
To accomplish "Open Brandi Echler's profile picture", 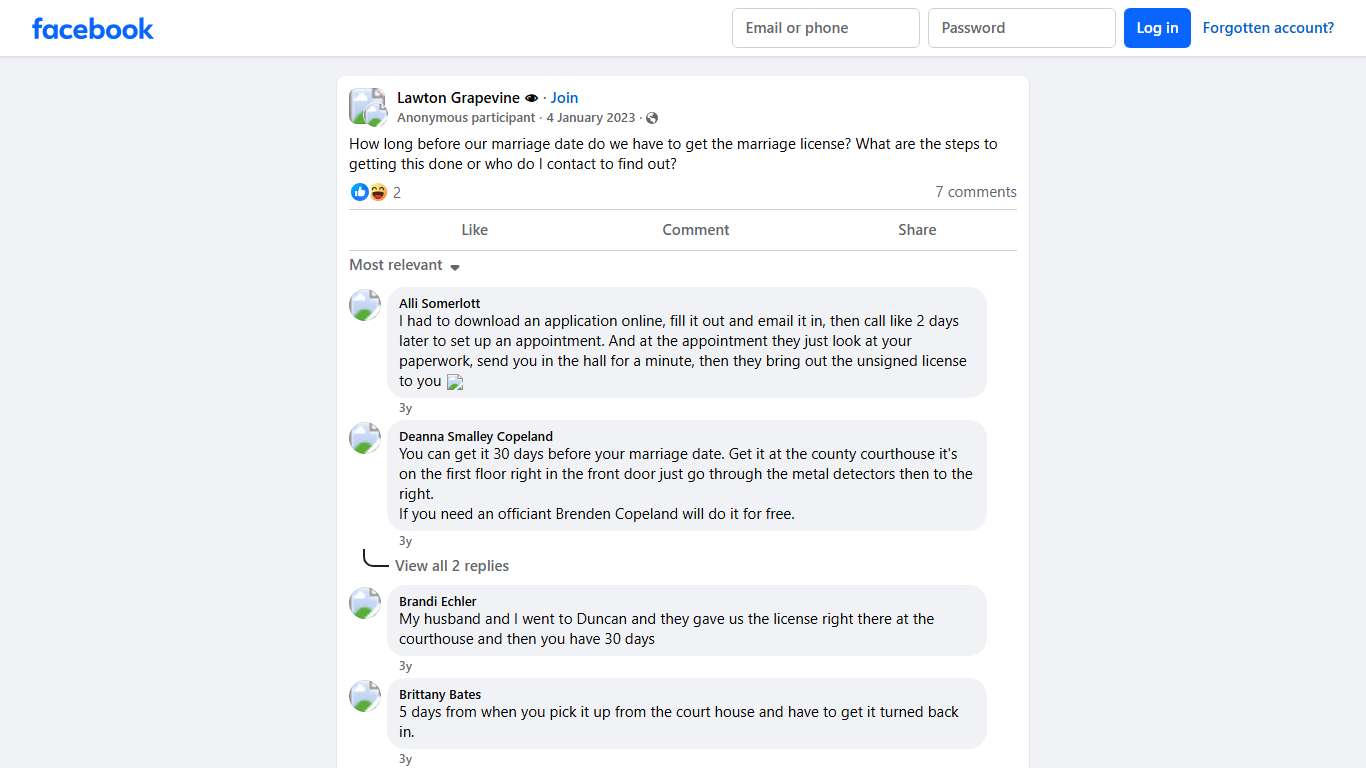I will point(365,603).
